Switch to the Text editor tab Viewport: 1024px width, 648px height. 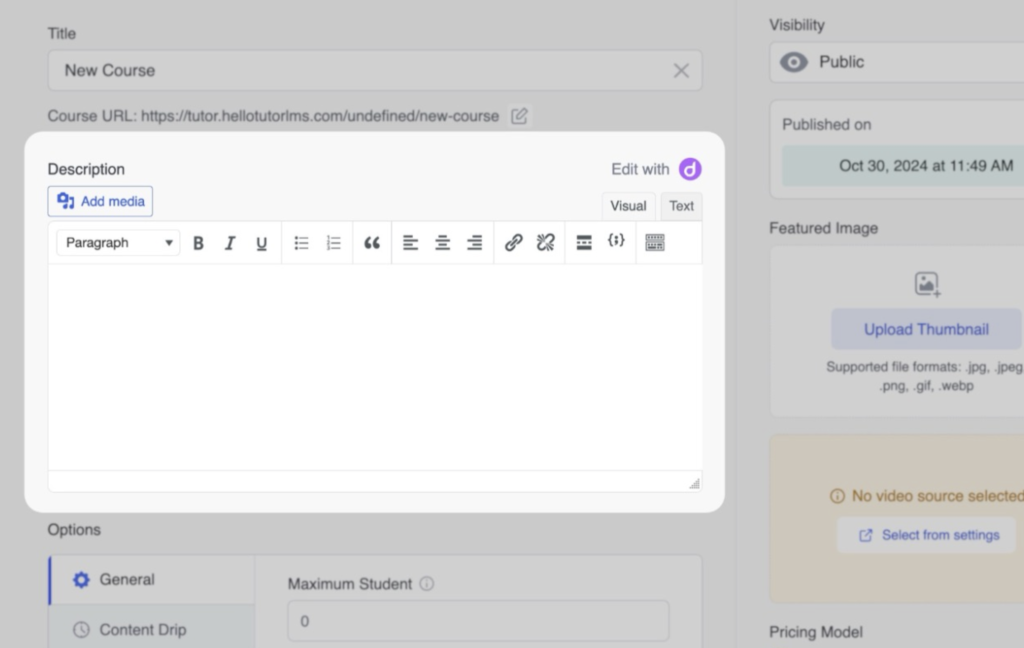pos(681,206)
